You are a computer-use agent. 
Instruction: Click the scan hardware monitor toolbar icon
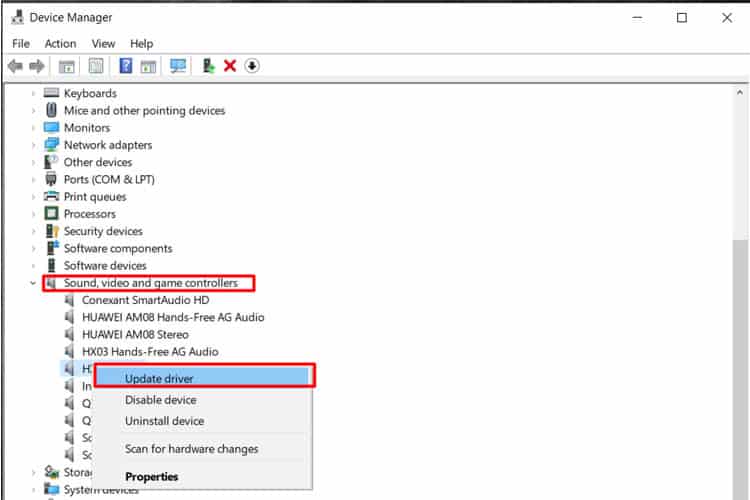(x=178, y=66)
